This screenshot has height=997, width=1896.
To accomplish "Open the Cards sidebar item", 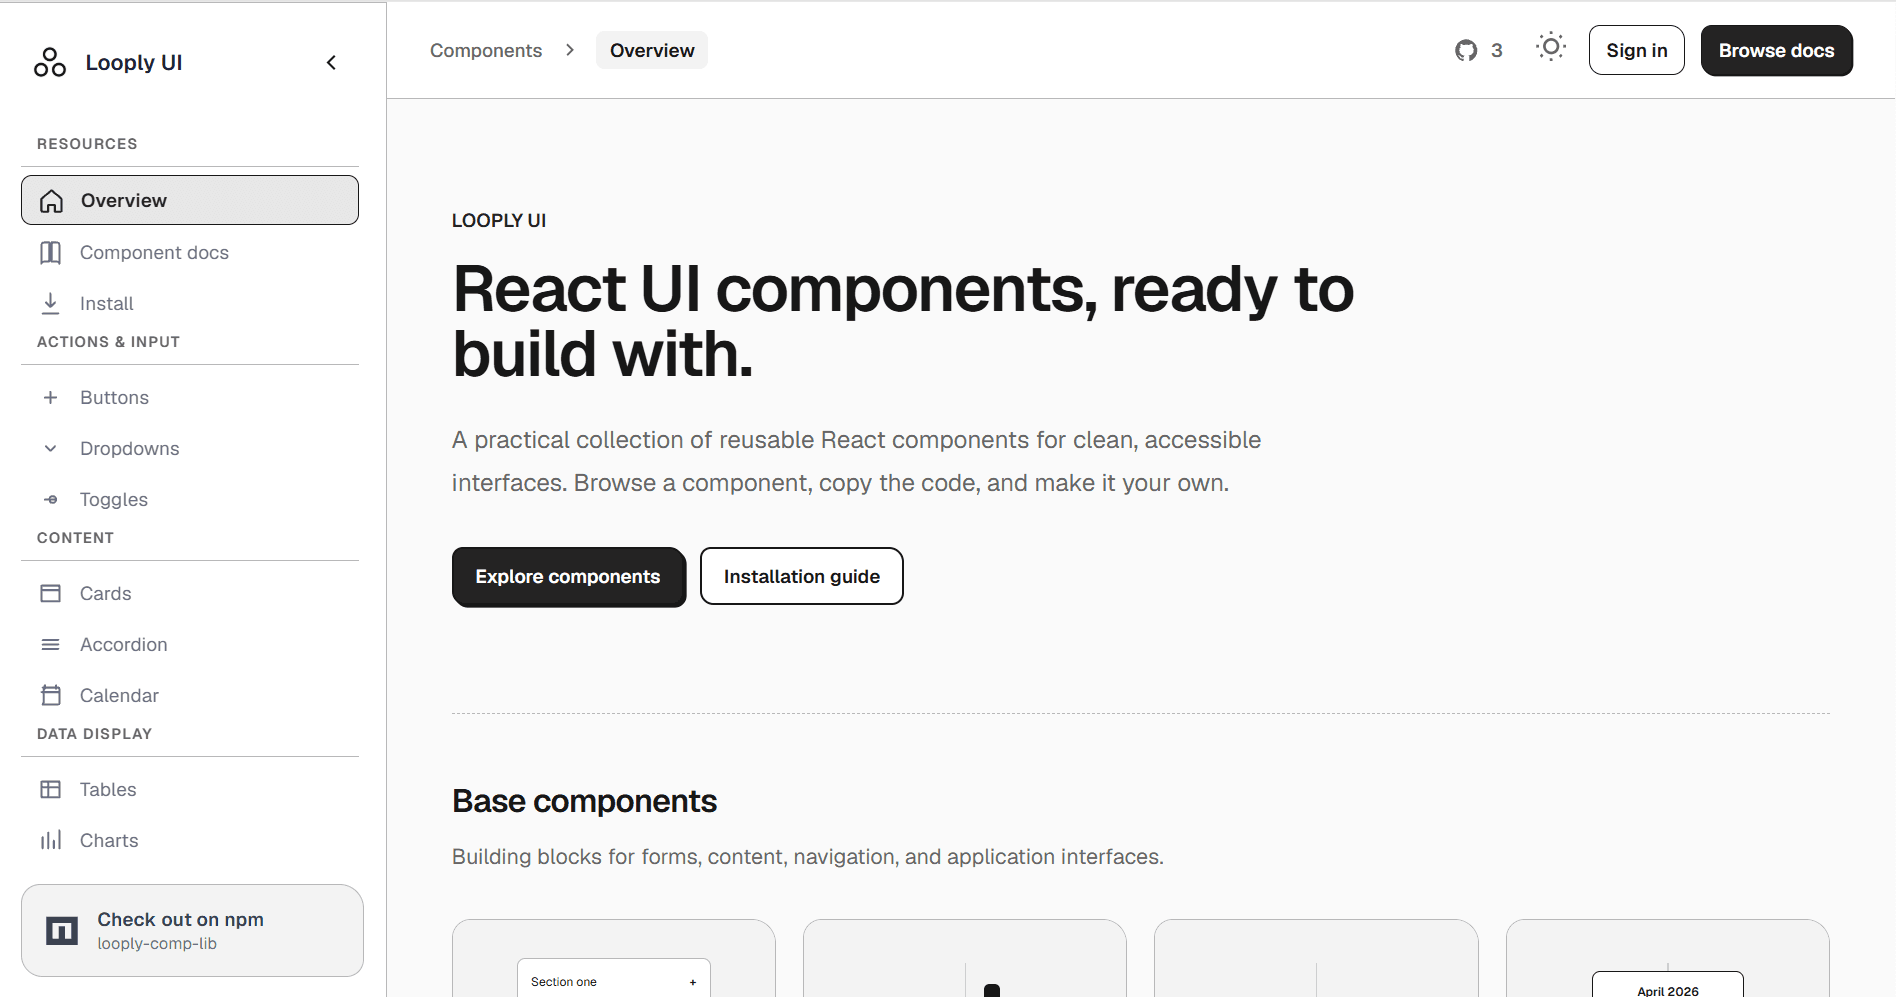I will pos(190,593).
